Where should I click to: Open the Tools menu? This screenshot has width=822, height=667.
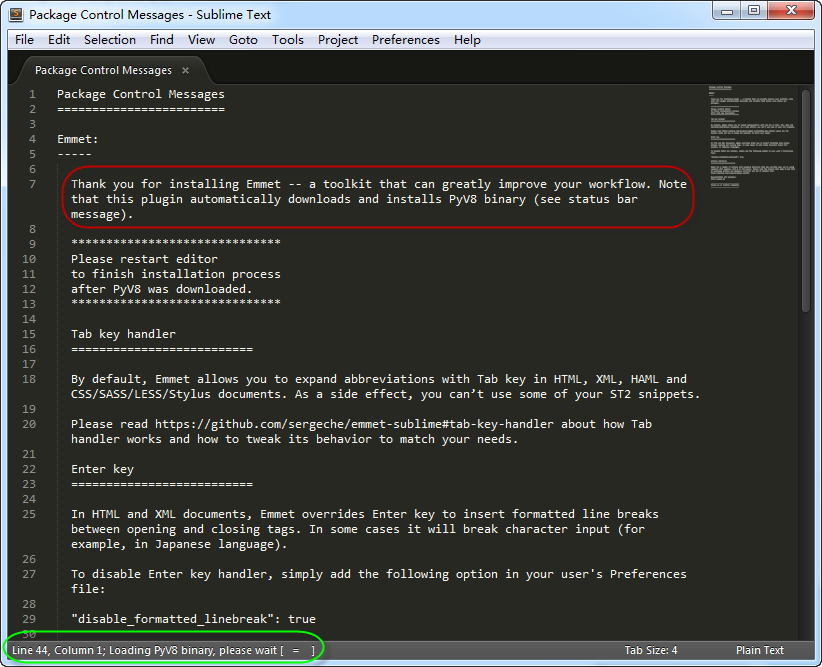(x=288, y=40)
